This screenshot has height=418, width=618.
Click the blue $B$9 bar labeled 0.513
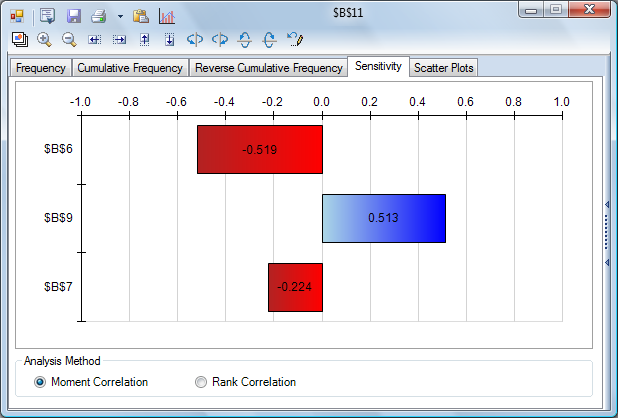pos(383,218)
